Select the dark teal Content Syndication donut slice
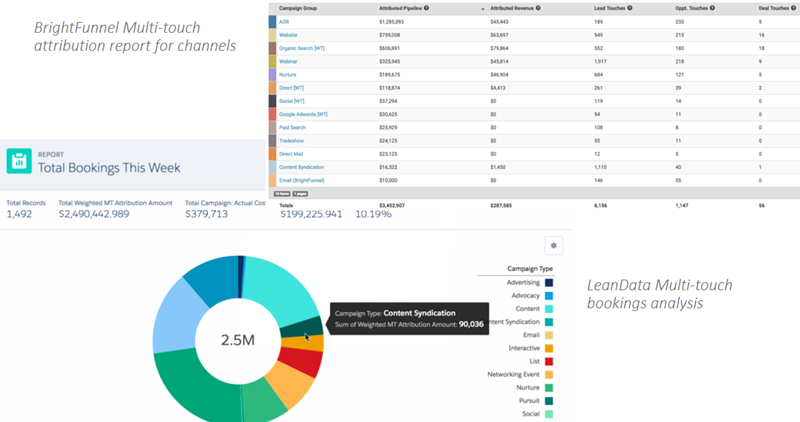 click(302, 328)
